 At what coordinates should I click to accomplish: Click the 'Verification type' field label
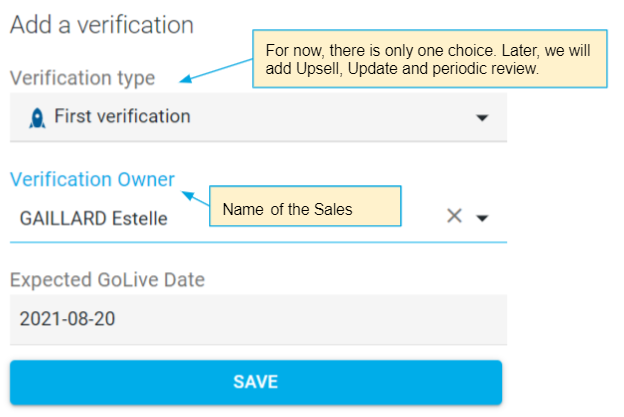[x=82, y=78]
